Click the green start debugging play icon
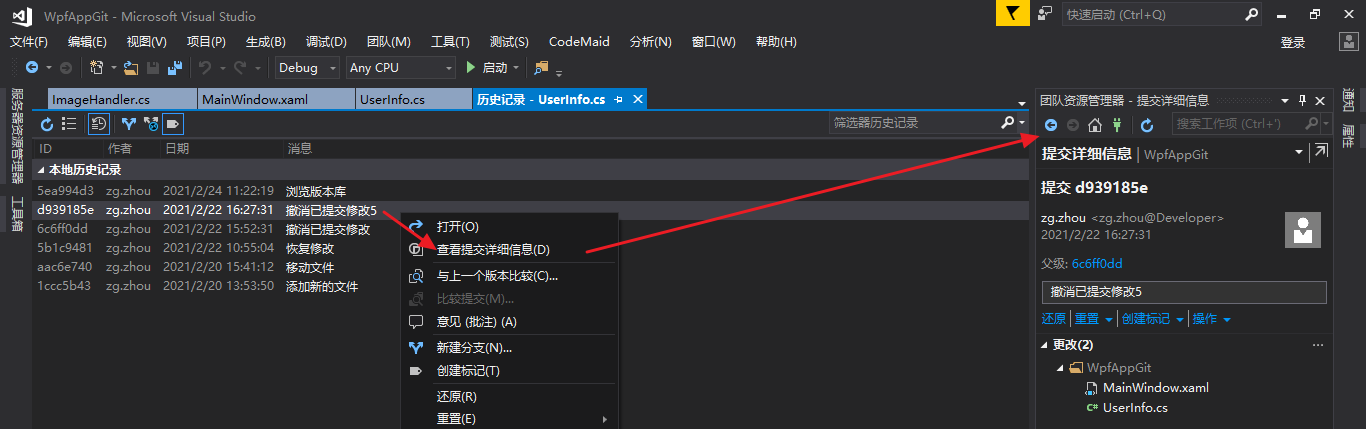 472,68
